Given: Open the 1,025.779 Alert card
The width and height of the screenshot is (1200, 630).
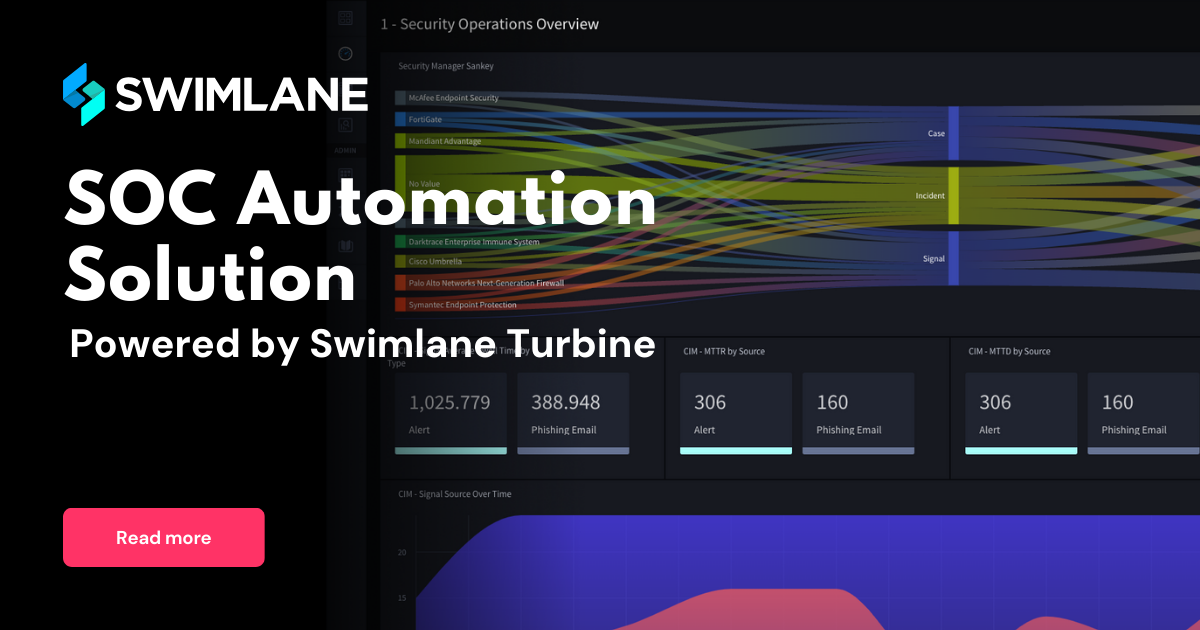Looking at the screenshot, I should [x=451, y=414].
